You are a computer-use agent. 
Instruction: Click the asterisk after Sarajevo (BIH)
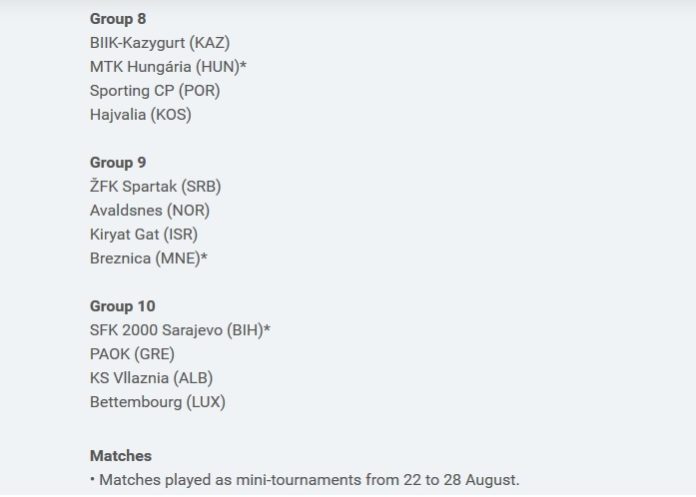click(267, 328)
